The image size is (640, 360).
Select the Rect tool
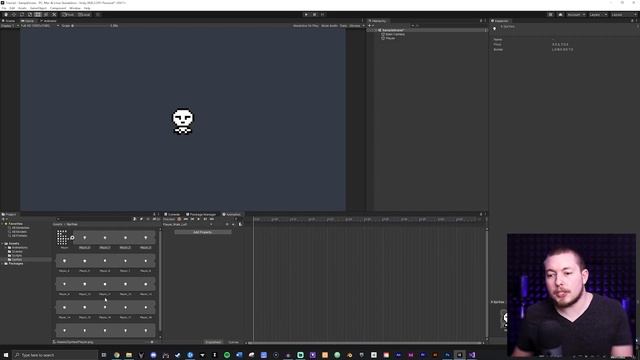click(x=38, y=15)
